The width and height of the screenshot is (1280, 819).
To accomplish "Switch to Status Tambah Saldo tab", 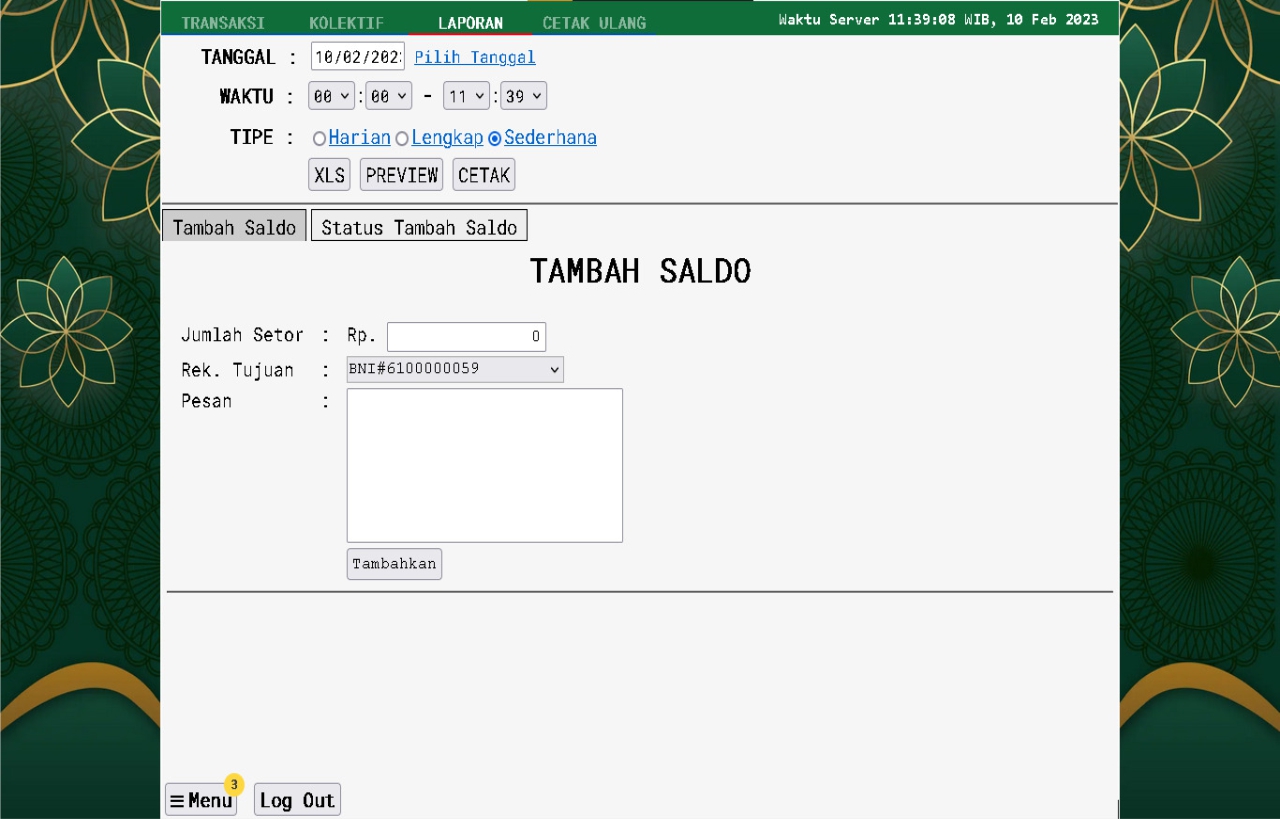I will (x=419, y=227).
